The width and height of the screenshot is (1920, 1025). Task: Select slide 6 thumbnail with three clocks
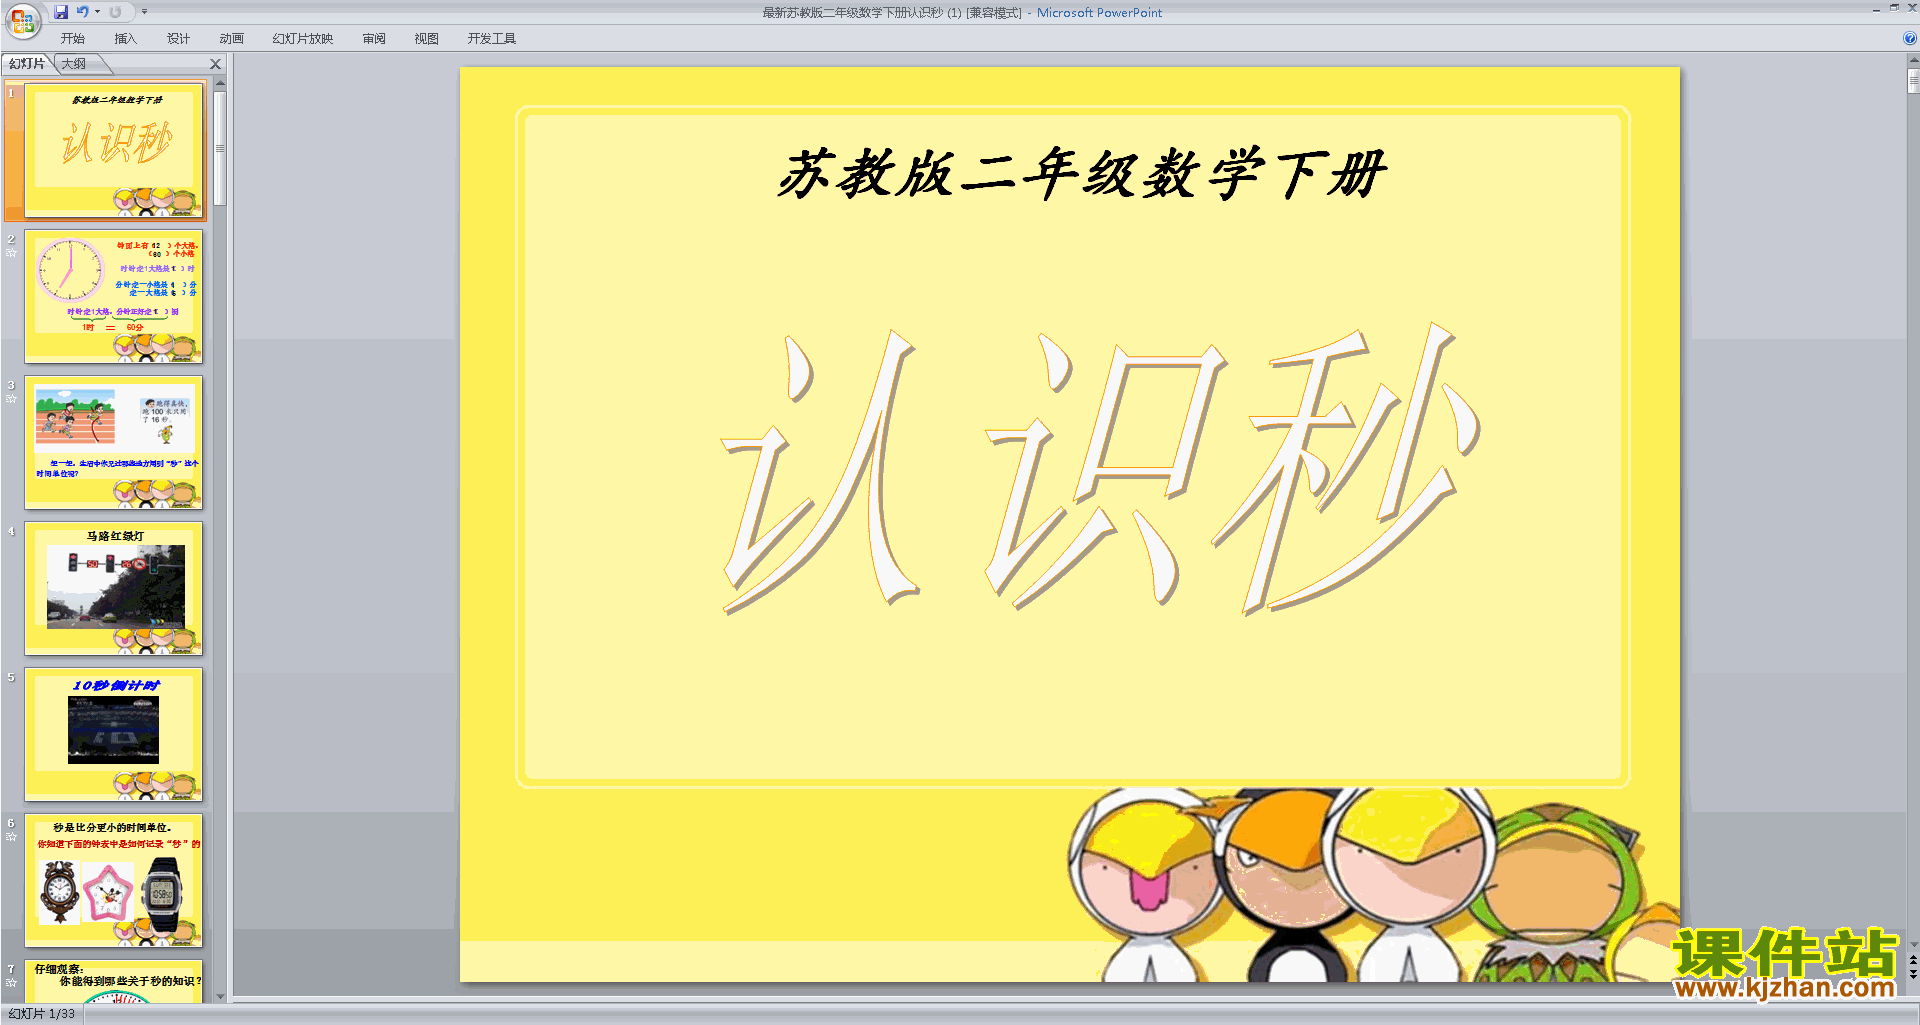point(114,880)
